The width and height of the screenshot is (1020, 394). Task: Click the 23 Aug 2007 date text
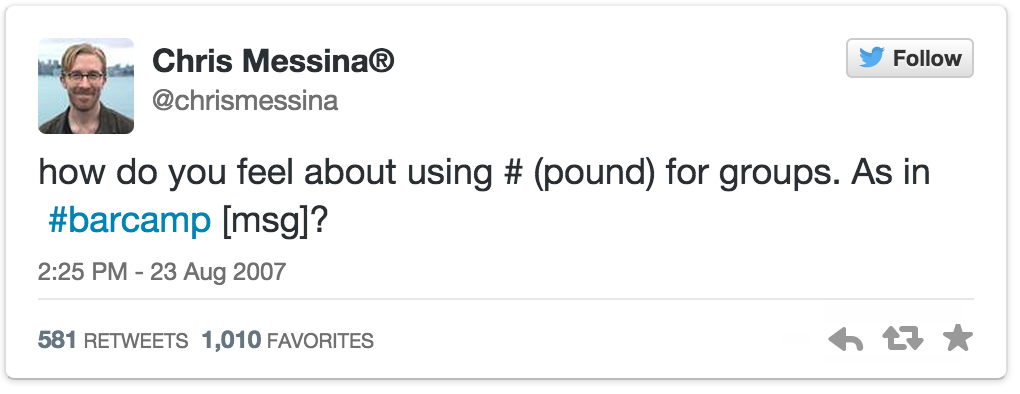pyautogui.click(x=218, y=270)
